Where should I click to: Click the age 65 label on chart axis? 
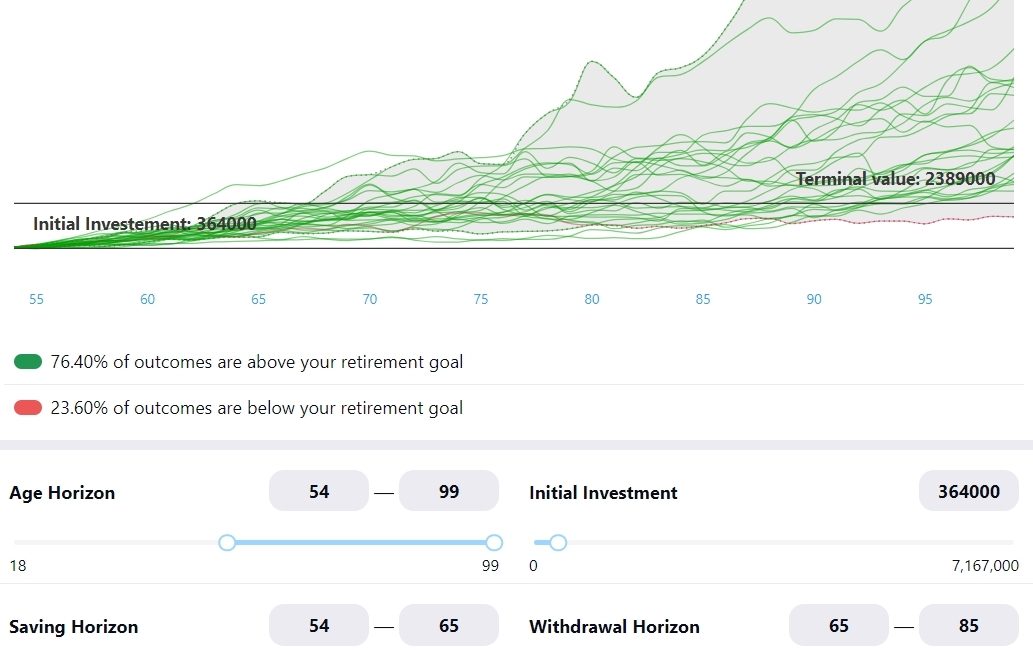point(259,299)
